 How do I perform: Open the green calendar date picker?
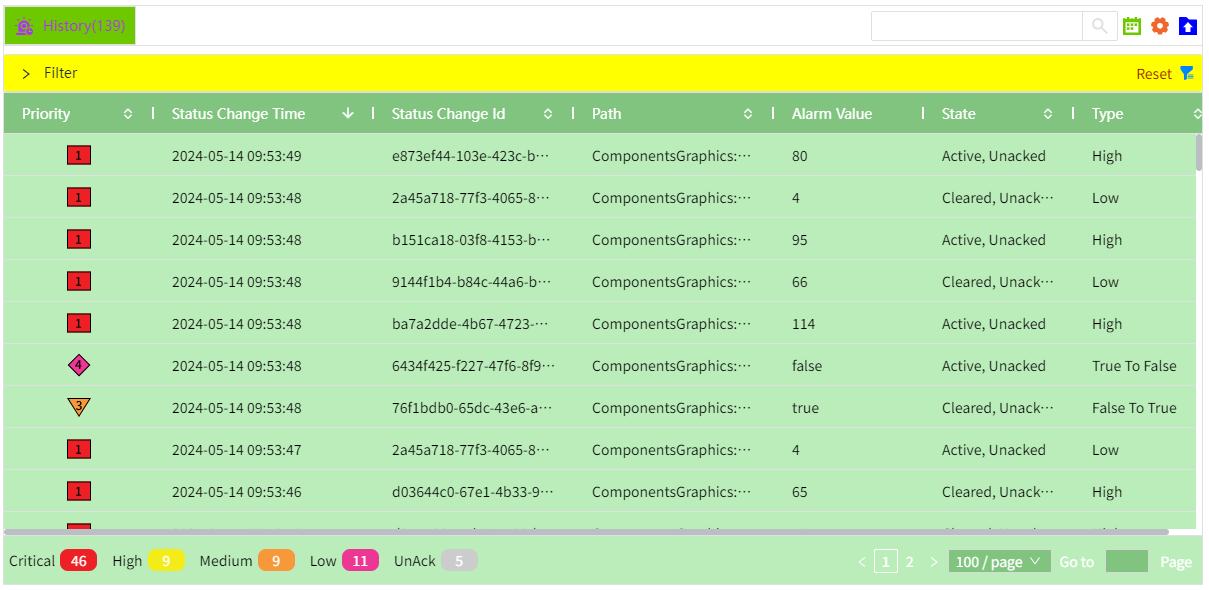[1132, 26]
